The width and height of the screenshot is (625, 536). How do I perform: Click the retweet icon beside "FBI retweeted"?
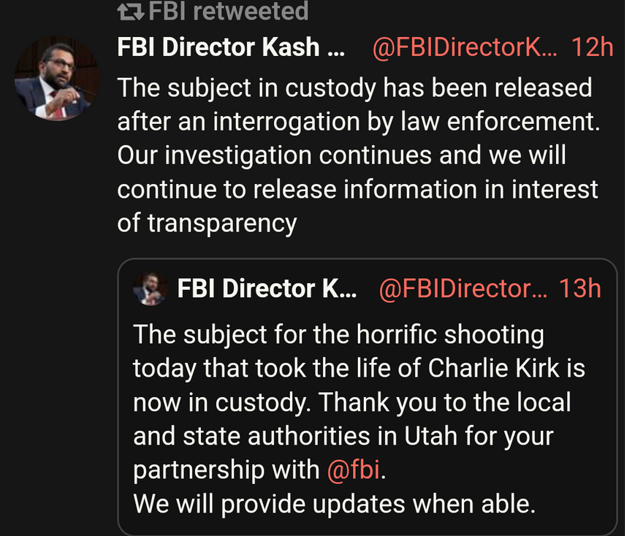pyautogui.click(x=130, y=12)
